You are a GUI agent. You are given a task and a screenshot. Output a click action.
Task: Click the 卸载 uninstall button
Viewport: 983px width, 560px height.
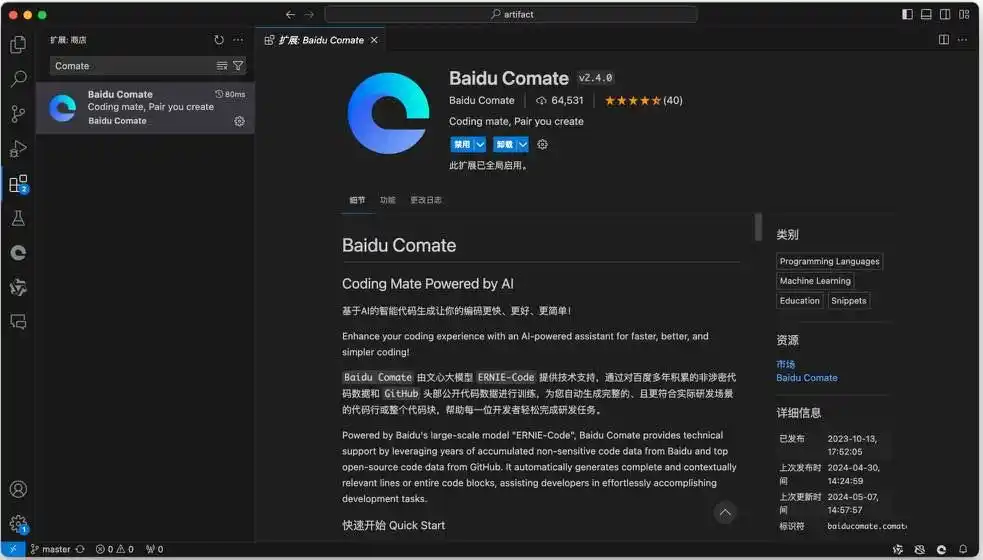(x=504, y=144)
